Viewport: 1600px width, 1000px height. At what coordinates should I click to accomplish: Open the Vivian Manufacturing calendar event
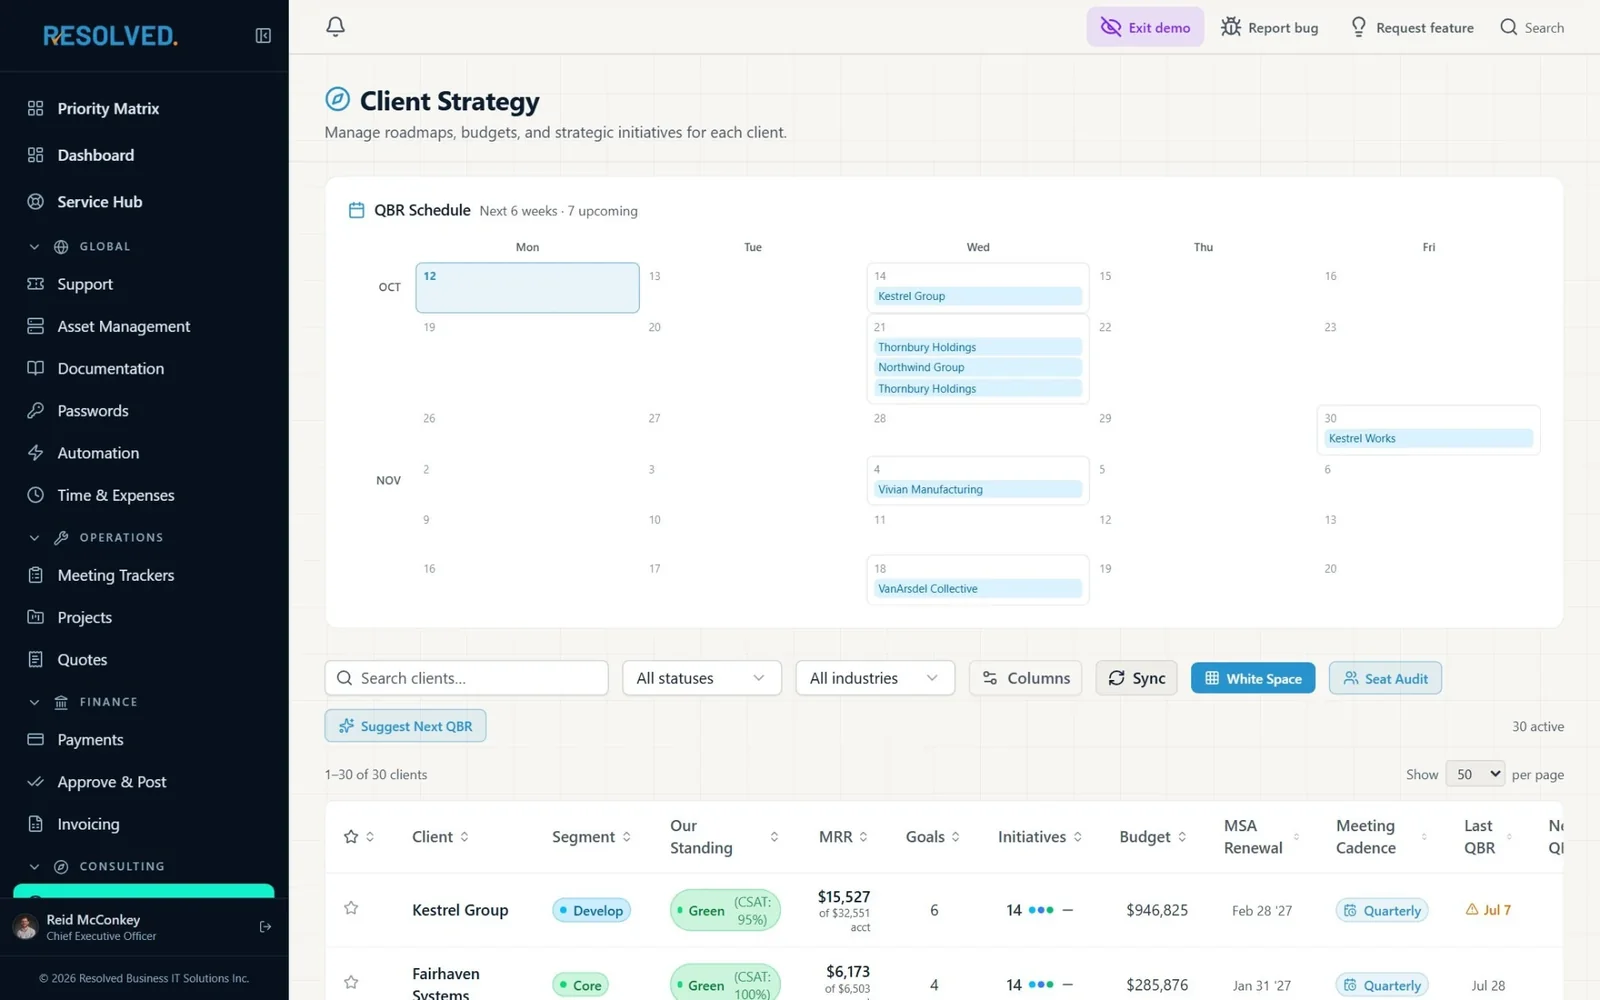tap(978, 489)
